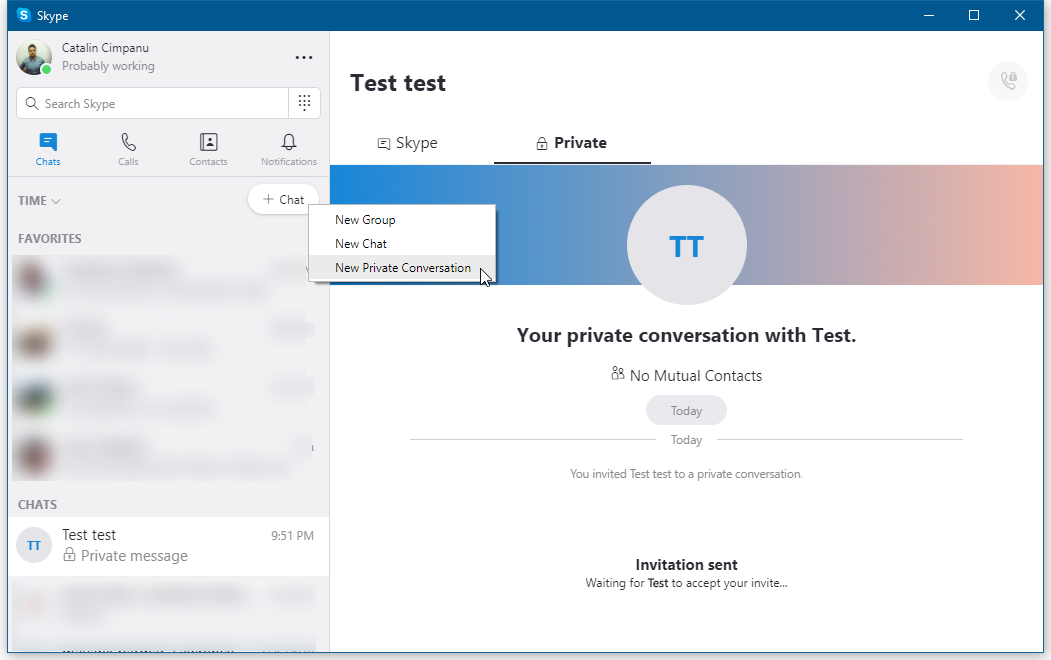Click 'You invited Test test' message

(686, 474)
